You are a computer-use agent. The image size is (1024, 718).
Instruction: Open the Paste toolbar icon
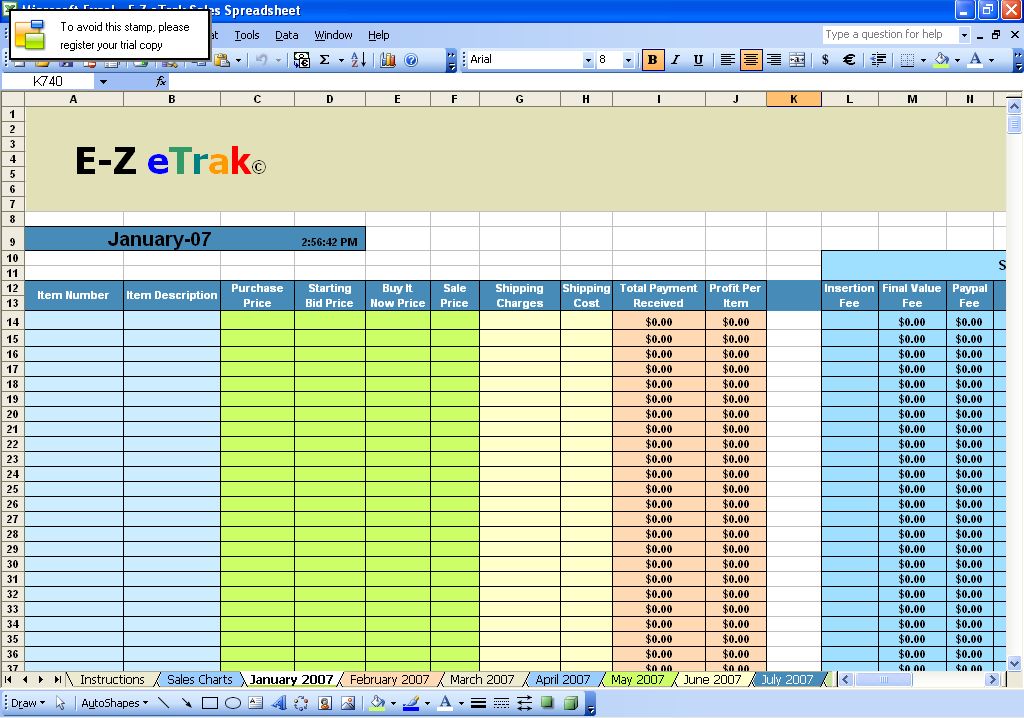[x=222, y=60]
